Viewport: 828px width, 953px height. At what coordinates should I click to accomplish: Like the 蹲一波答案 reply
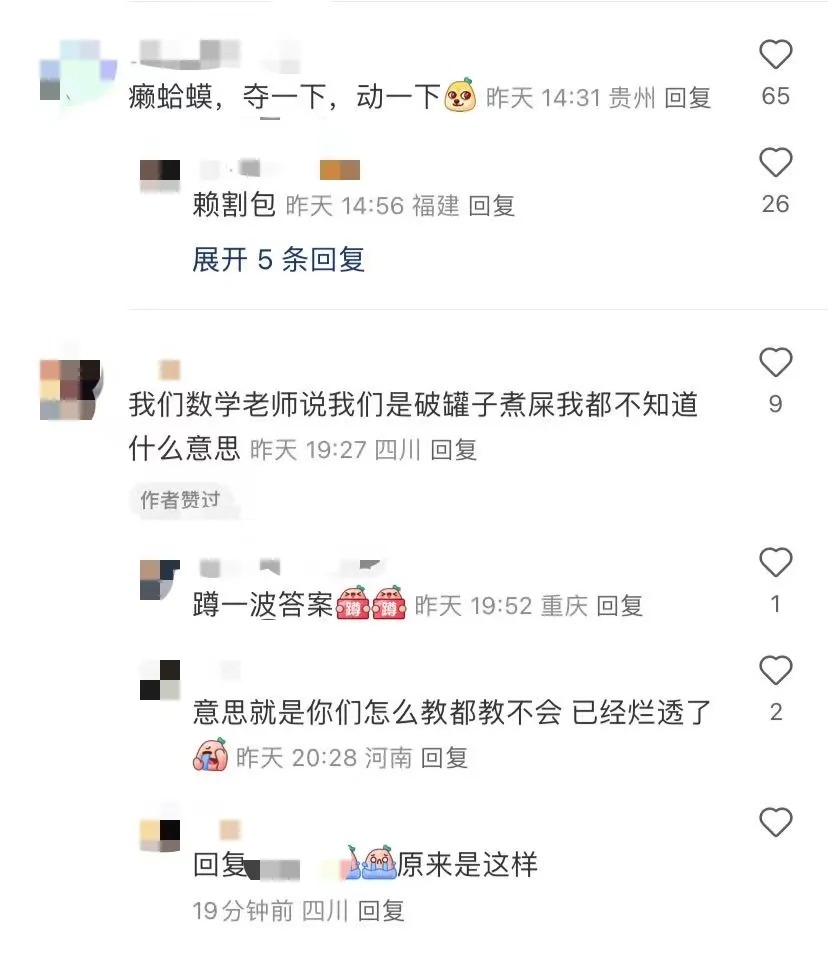tap(776, 562)
